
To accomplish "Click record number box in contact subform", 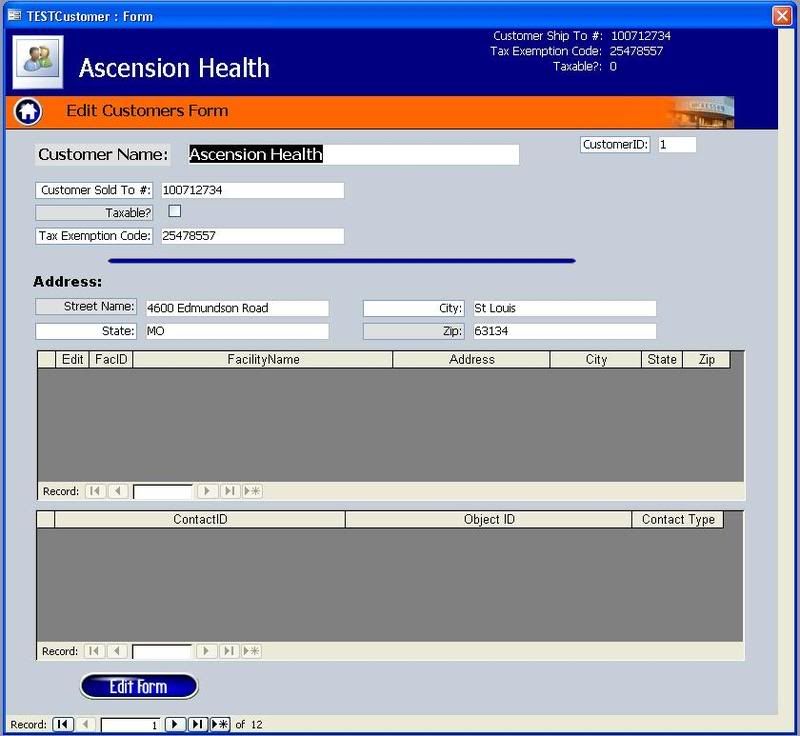I will coord(162,651).
